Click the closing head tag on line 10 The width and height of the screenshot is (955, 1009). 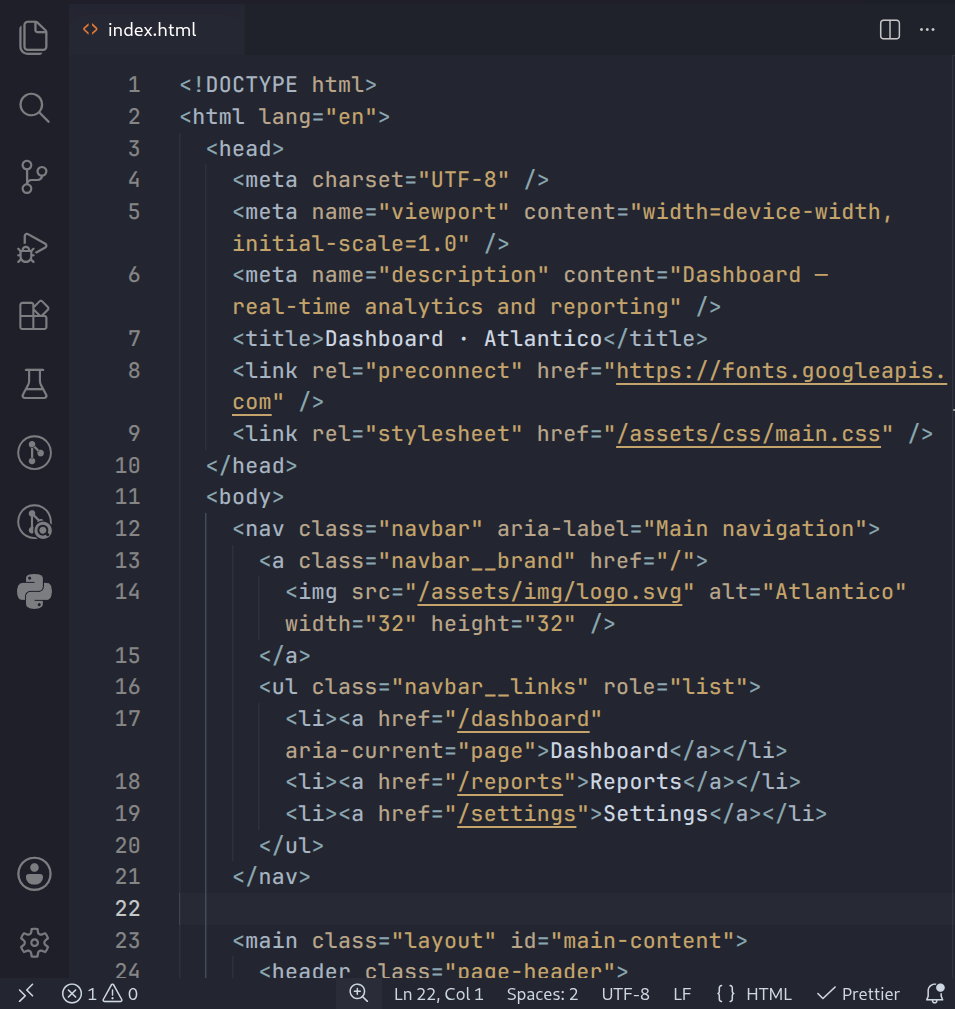(252, 466)
